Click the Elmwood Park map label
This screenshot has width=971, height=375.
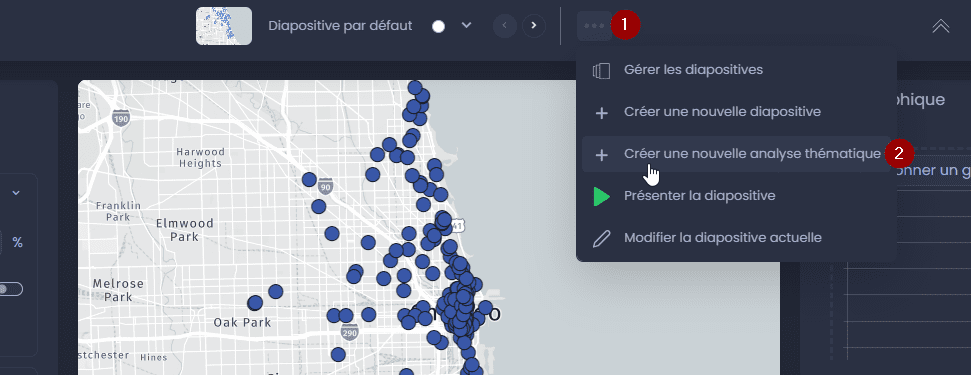point(185,230)
